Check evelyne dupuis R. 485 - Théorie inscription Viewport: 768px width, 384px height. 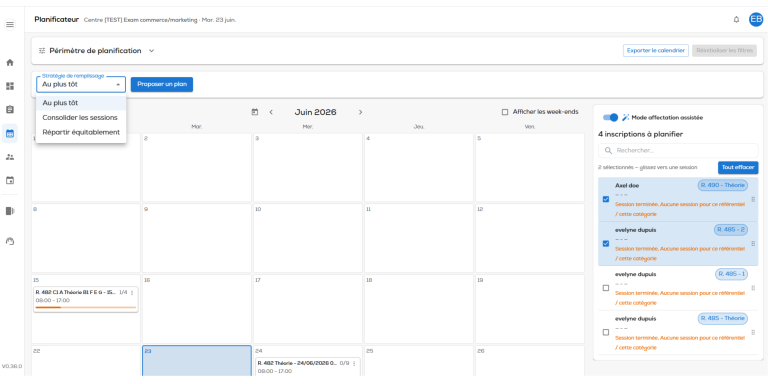tap(606, 332)
